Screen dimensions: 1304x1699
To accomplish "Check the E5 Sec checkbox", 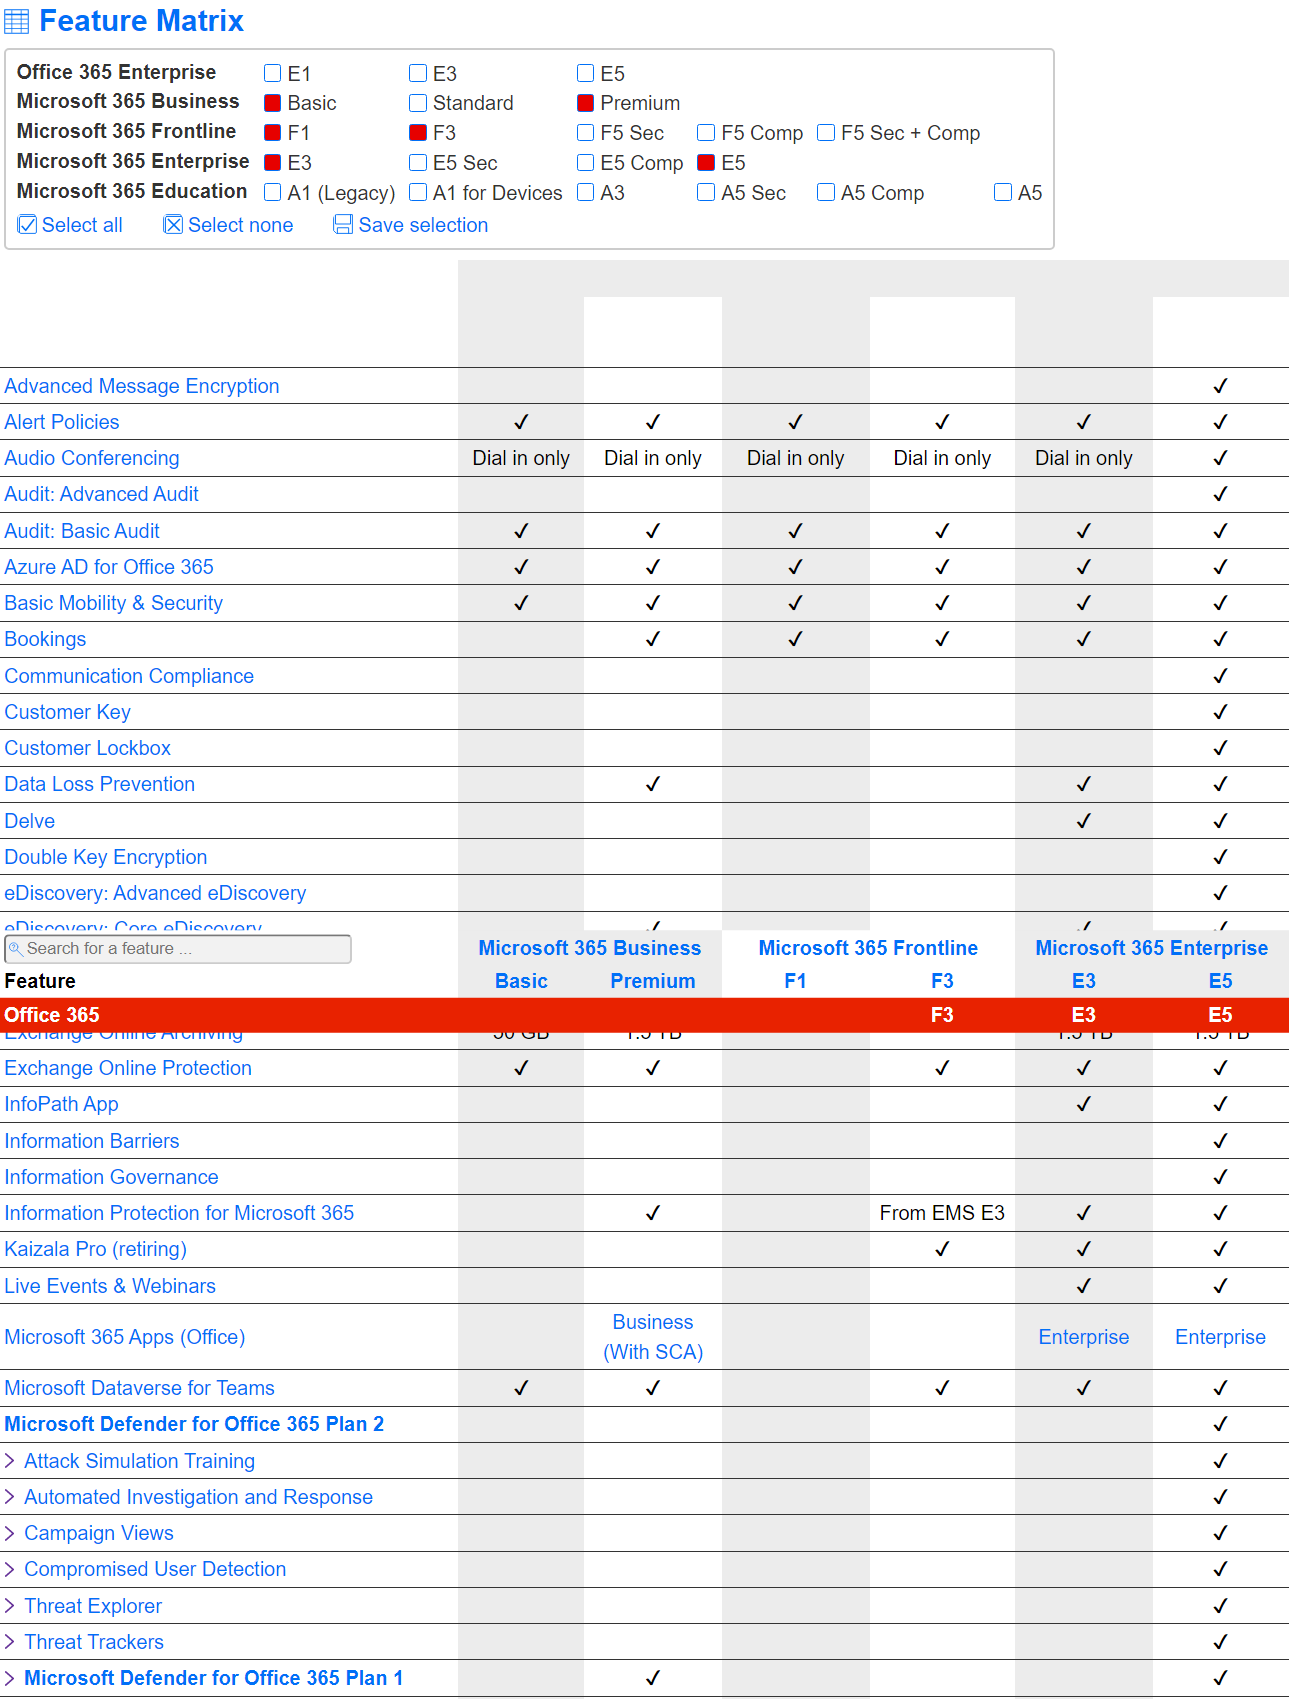I will 418,163.
